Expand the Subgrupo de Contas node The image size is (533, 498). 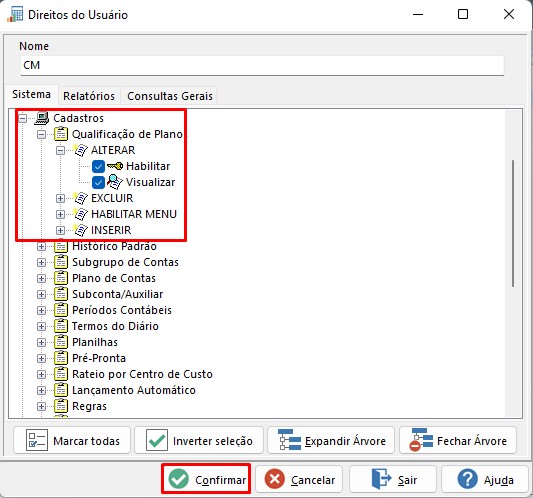[x=41, y=262]
